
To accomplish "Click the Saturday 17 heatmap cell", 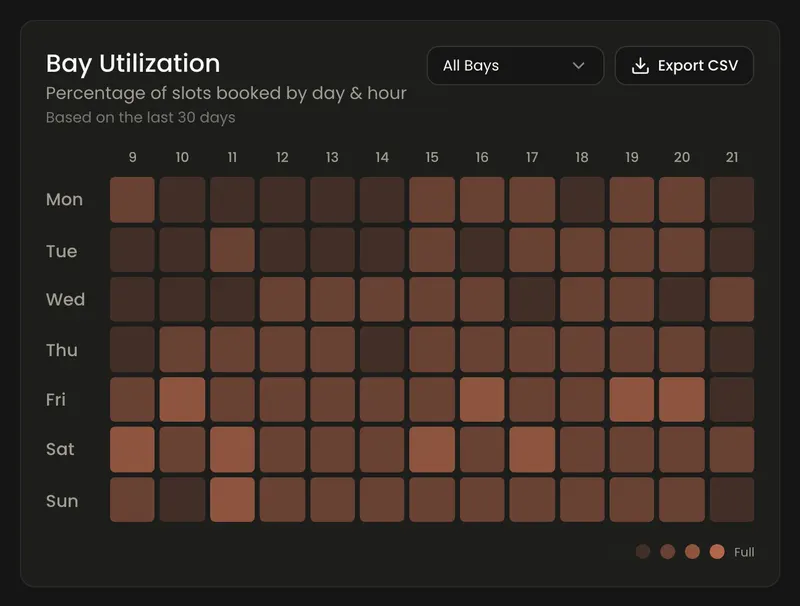I will [x=532, y=449].
